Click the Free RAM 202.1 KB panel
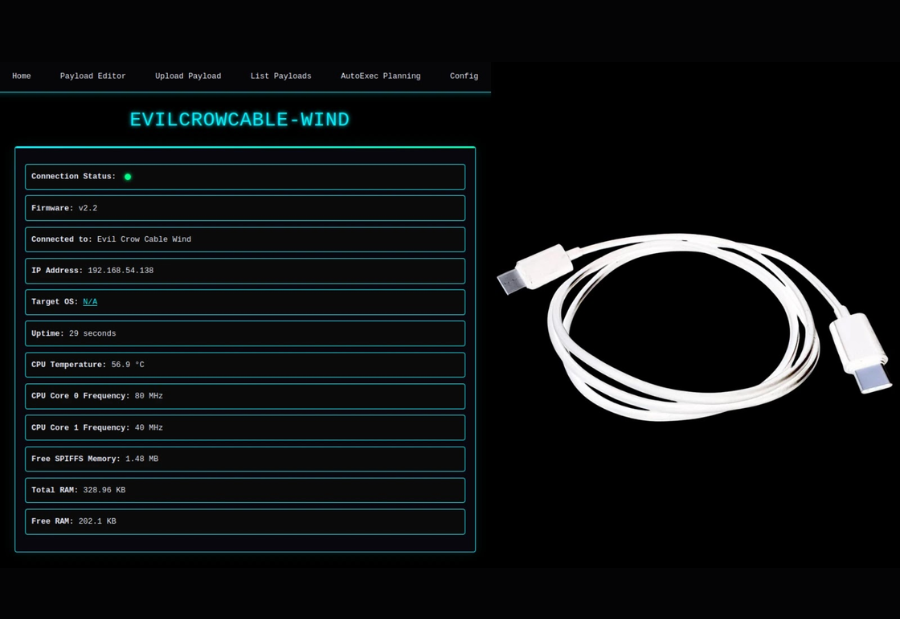The width and height of the screenshot is (900, 619). coord(245,521)
